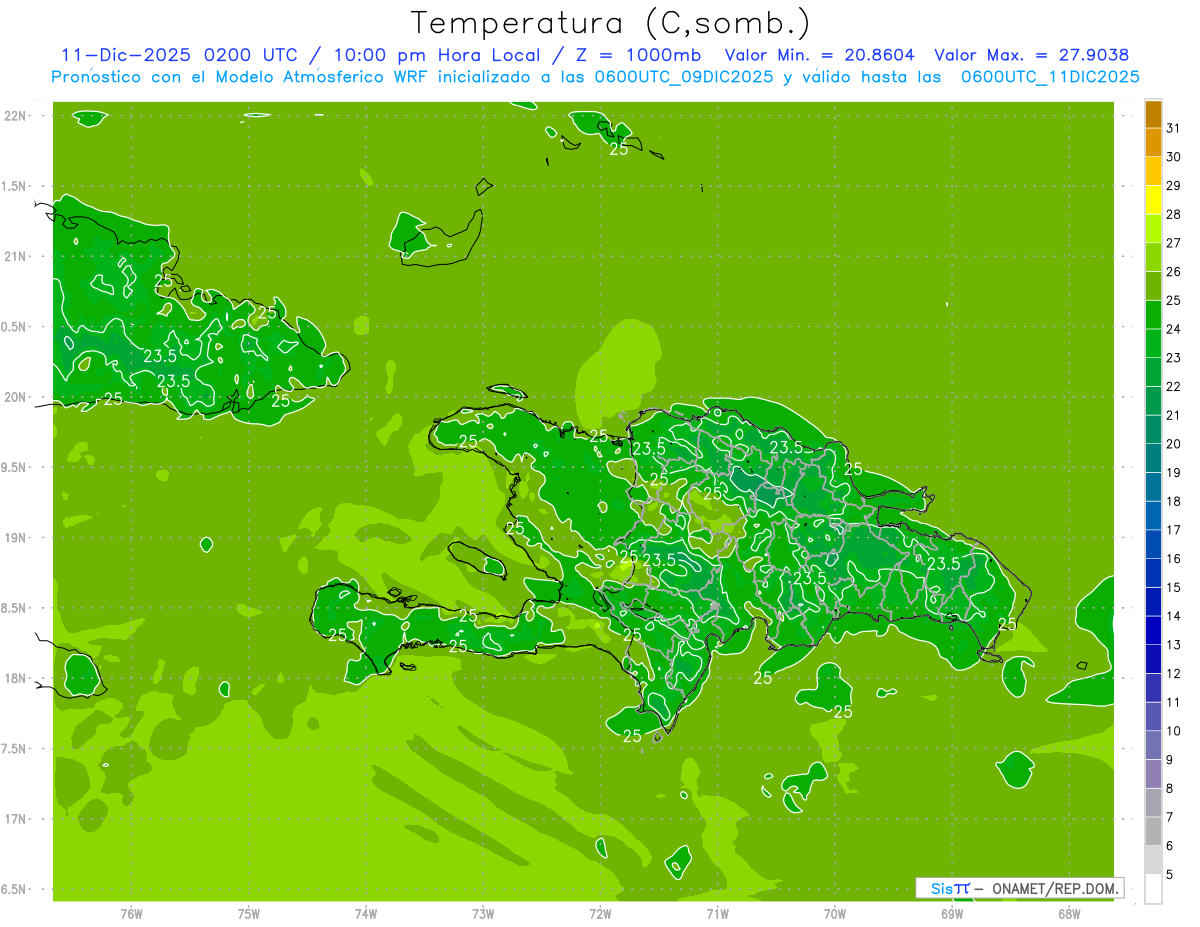Image resolution: width=1200 pixels, height=927 pixels.
Task: Click legend scale value "15"
Action: click(x=1174, y=587)
